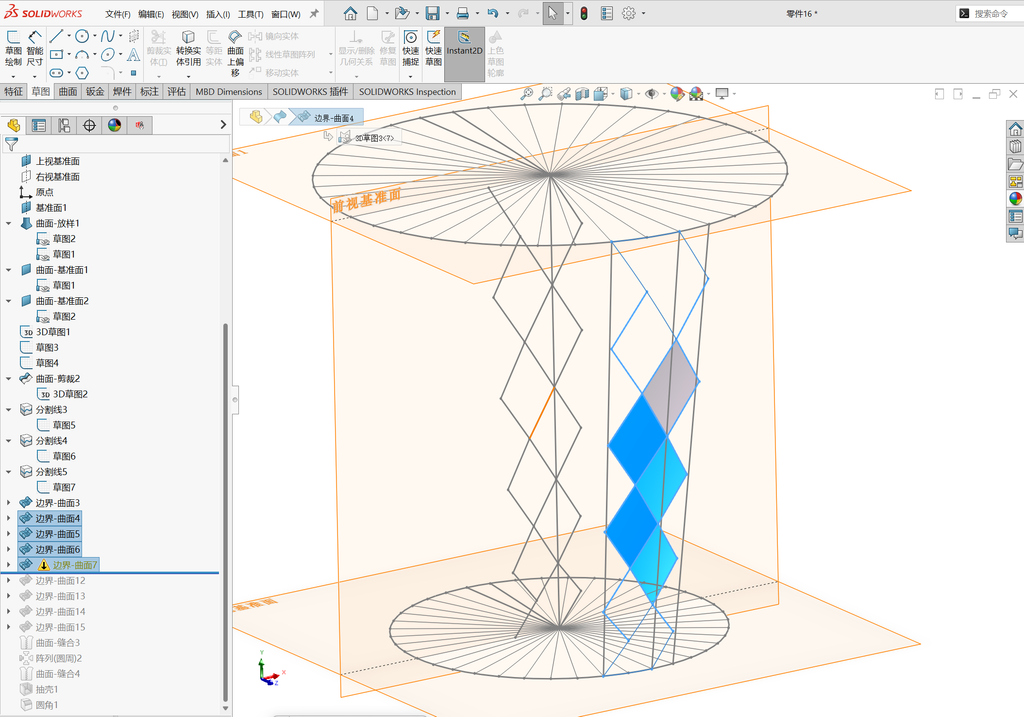Screen dimensions: 1024x717
Task: Select the Straight Slot tool
Action: [57, 72]
